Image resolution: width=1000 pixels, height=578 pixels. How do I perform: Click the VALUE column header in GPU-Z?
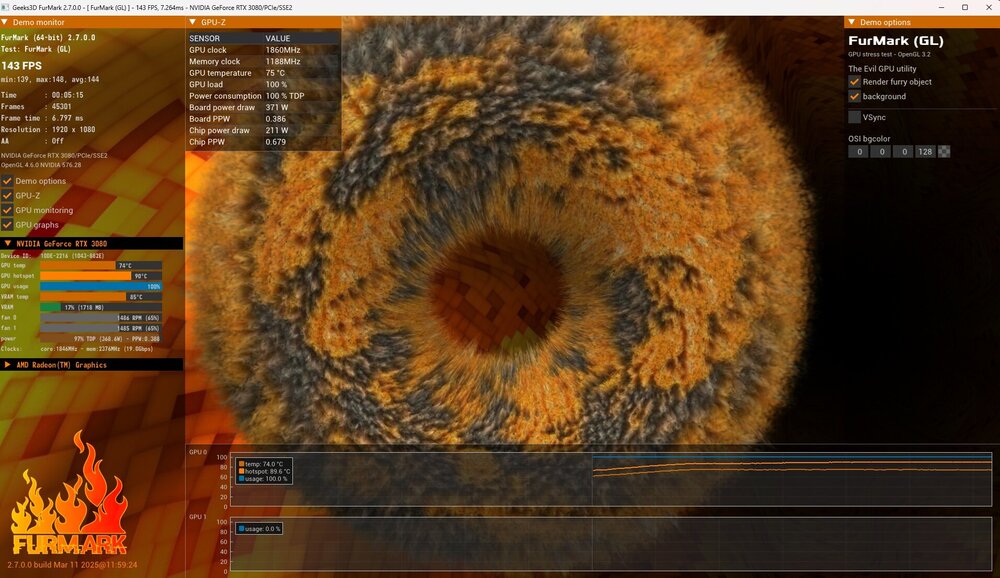click(x=278, y=38)
